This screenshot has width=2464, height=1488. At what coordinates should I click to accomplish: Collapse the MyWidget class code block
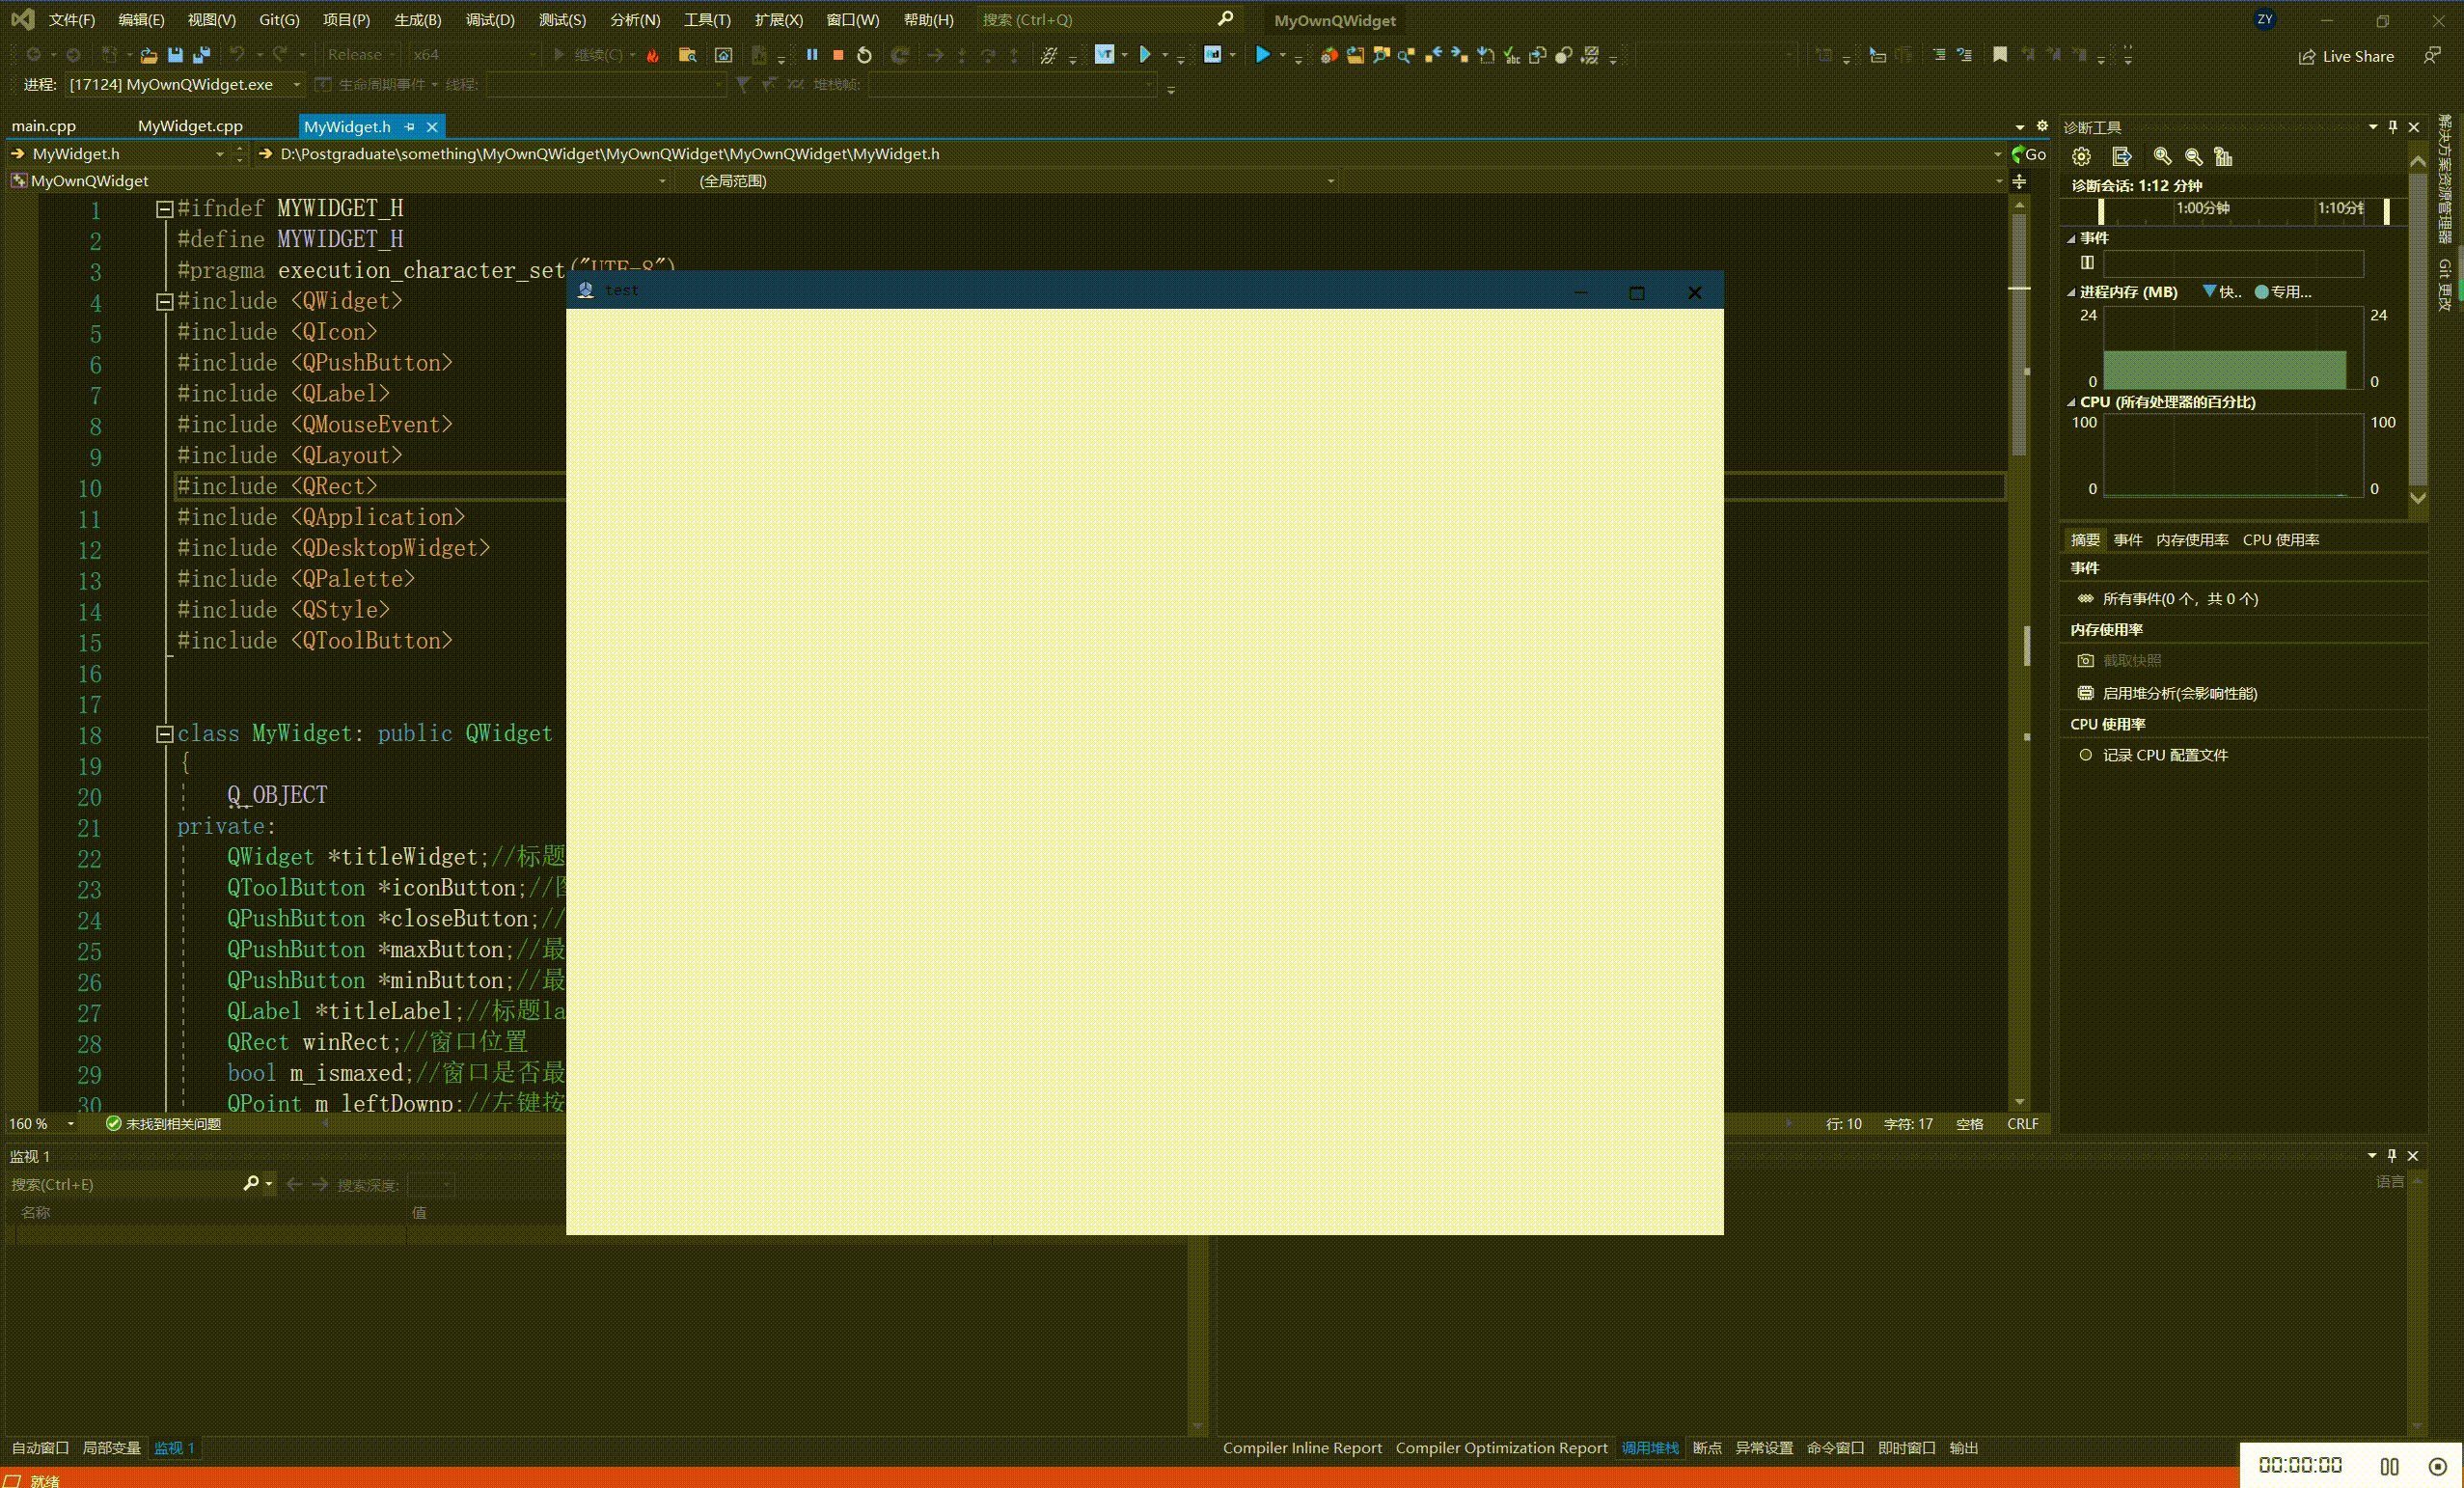[x=165, y=734]
